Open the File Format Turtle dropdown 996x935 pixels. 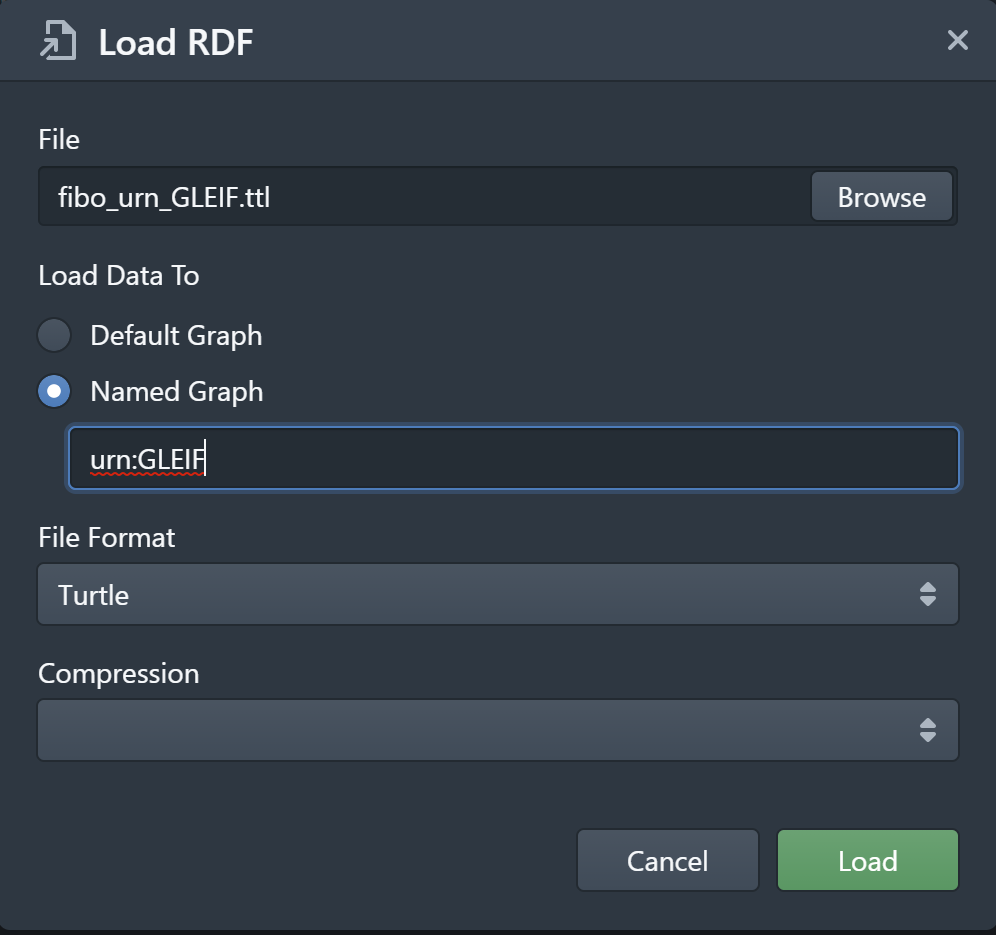click(497, 595)
